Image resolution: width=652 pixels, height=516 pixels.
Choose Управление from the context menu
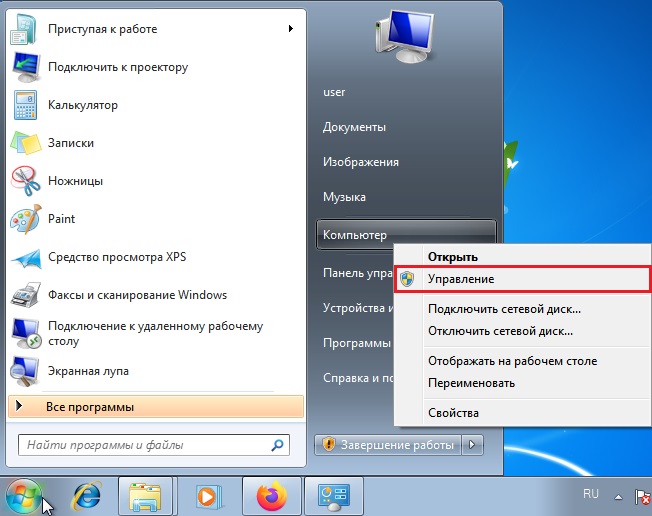pos(522,279)
